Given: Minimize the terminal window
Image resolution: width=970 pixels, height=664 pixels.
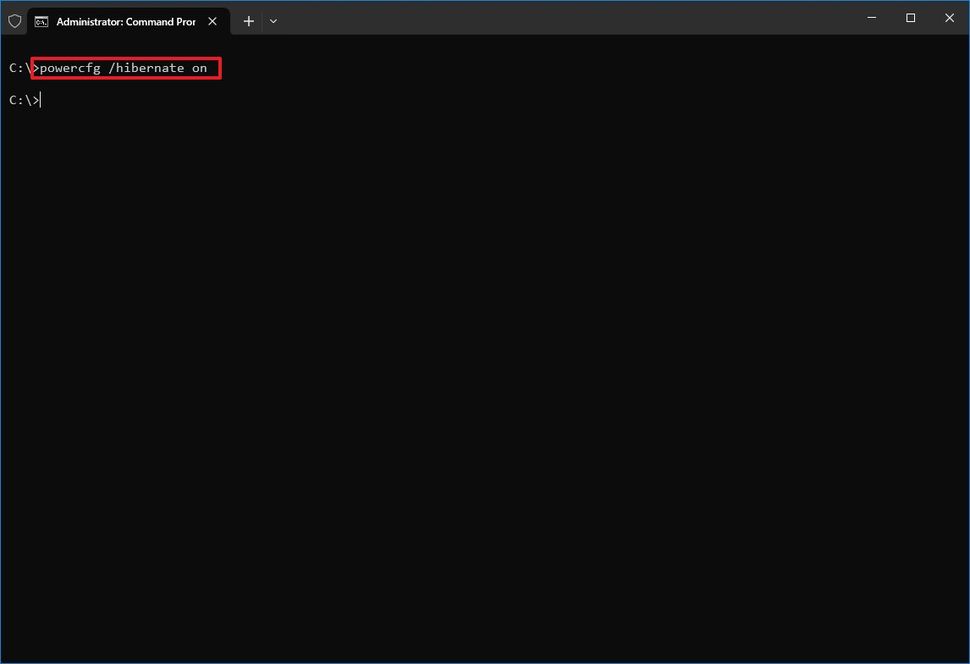Looking at the screenshot, I should tap(871, 17).
